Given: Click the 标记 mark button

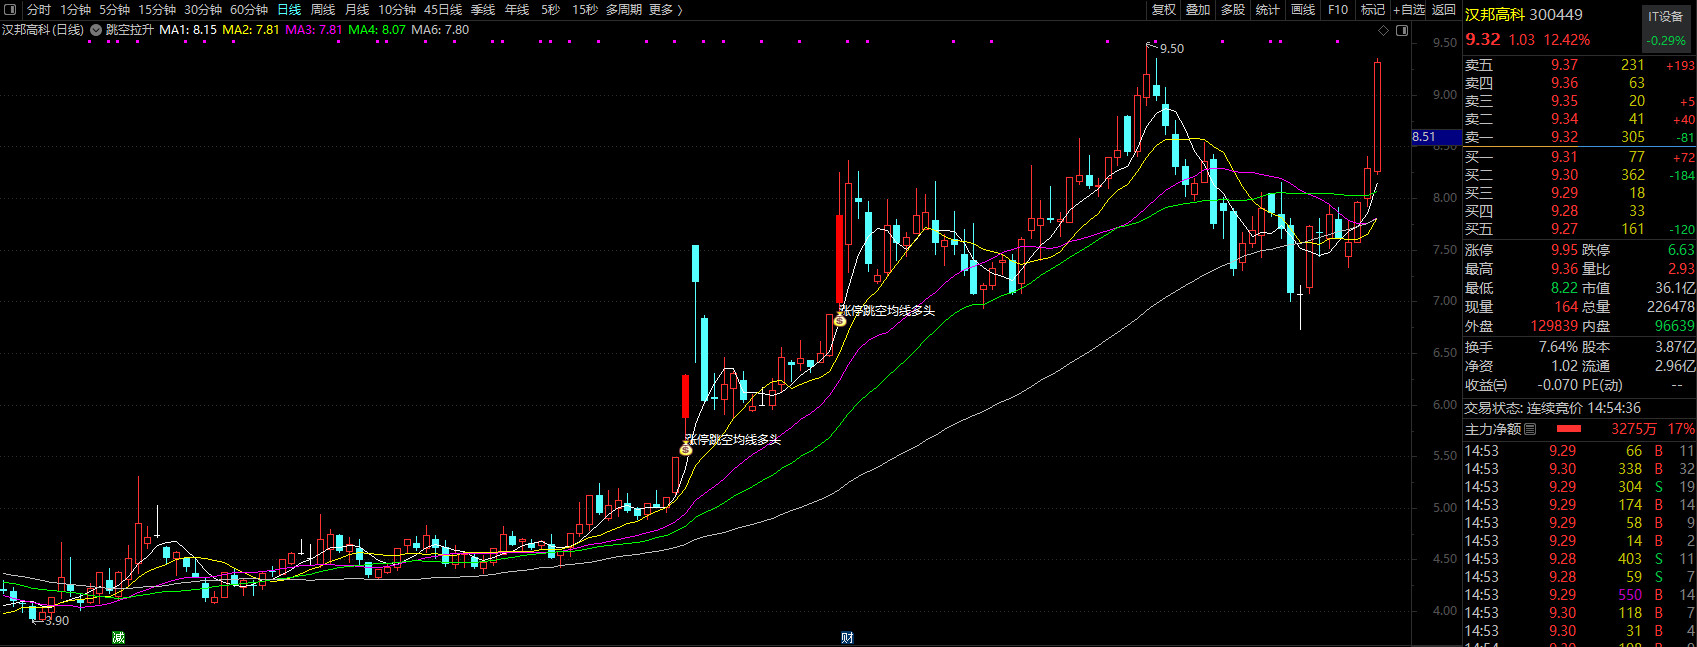Looking at the screenshot, I should tap(1373, 9).
